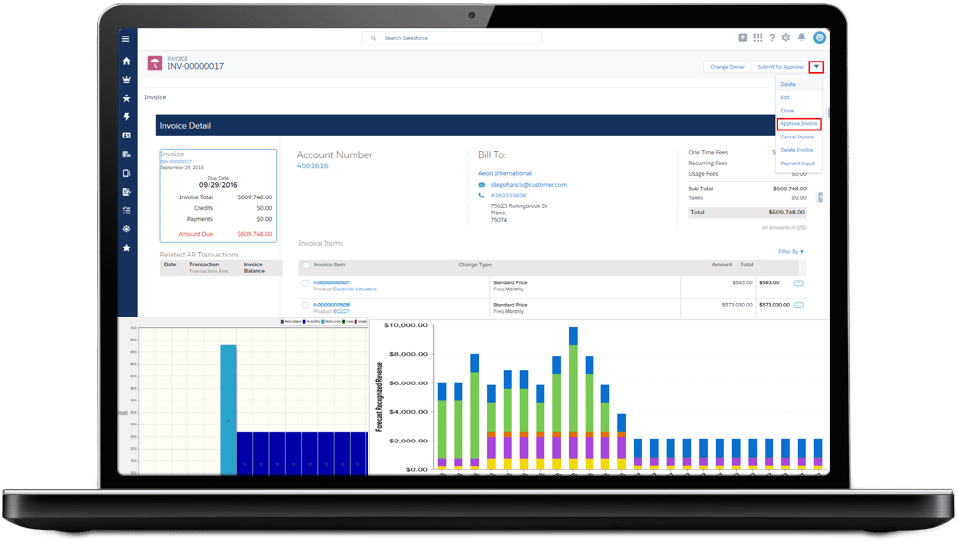Choose Approve Invoice from the menu

pyautogui.click(x=799, y=123)
